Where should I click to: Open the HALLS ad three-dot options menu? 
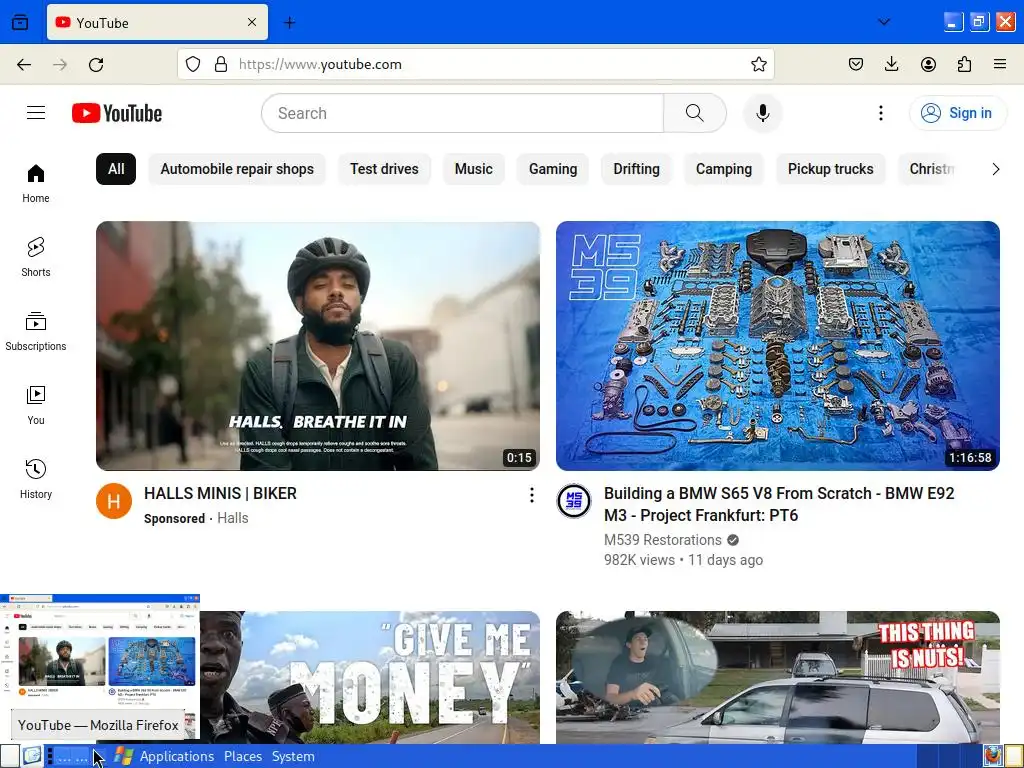532,495
